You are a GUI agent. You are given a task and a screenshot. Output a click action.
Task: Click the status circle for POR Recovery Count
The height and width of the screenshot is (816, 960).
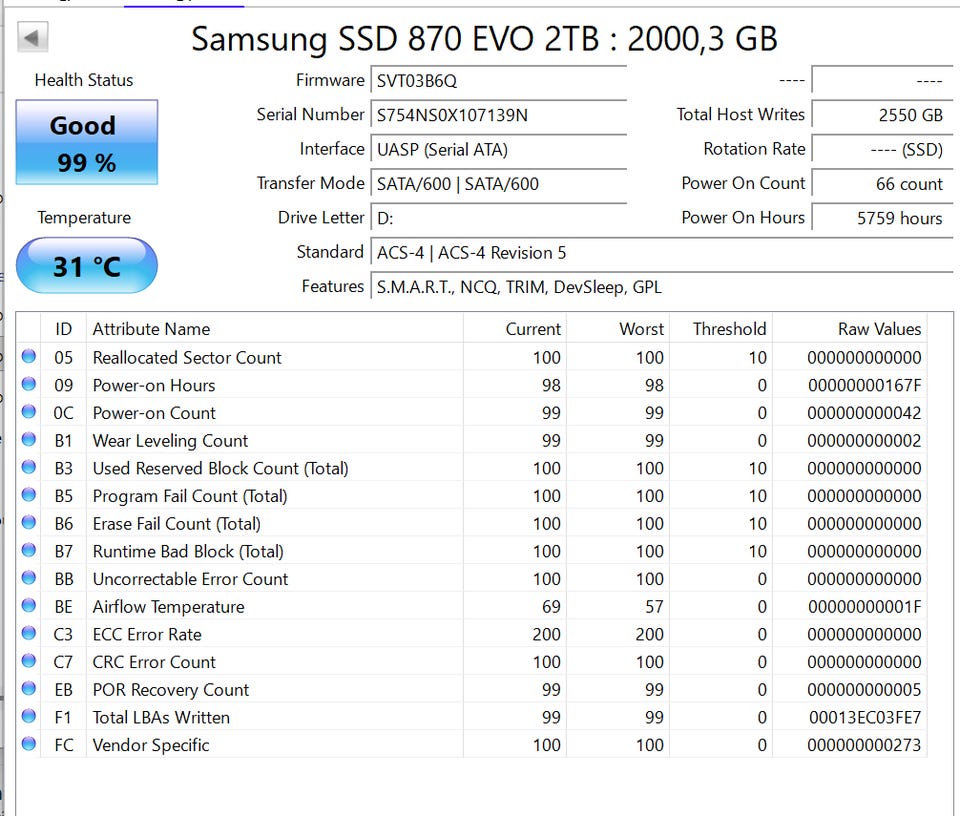[x=28, y=688]
